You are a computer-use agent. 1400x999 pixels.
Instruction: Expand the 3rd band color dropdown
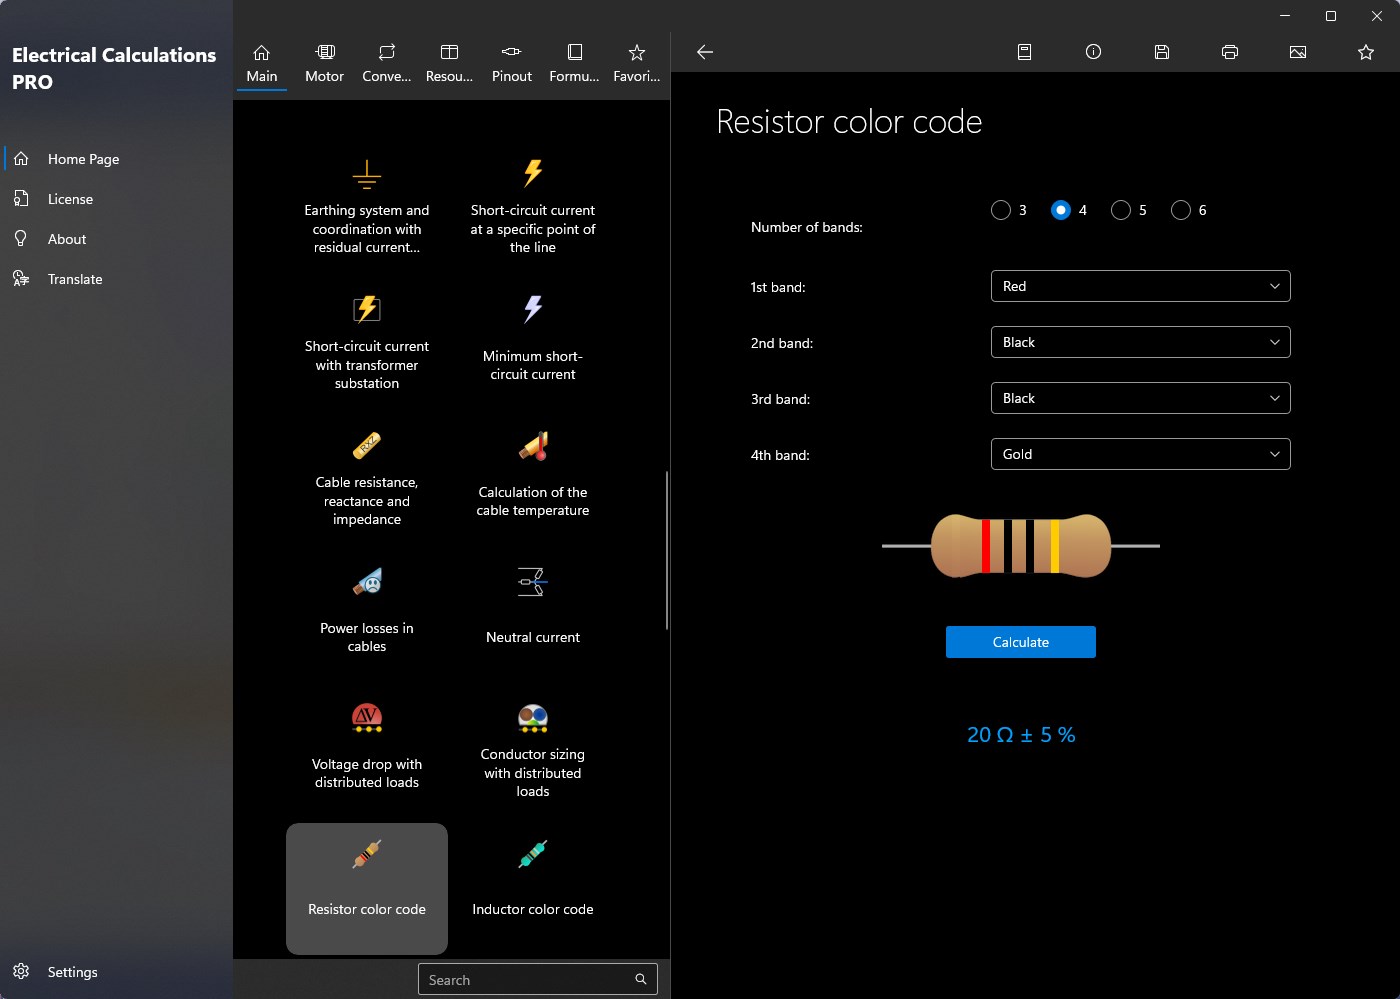pos(1140,398)
